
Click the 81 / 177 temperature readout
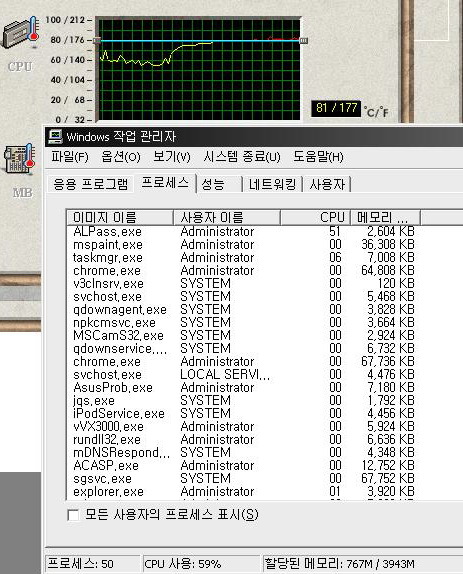(x=336, y=108)
